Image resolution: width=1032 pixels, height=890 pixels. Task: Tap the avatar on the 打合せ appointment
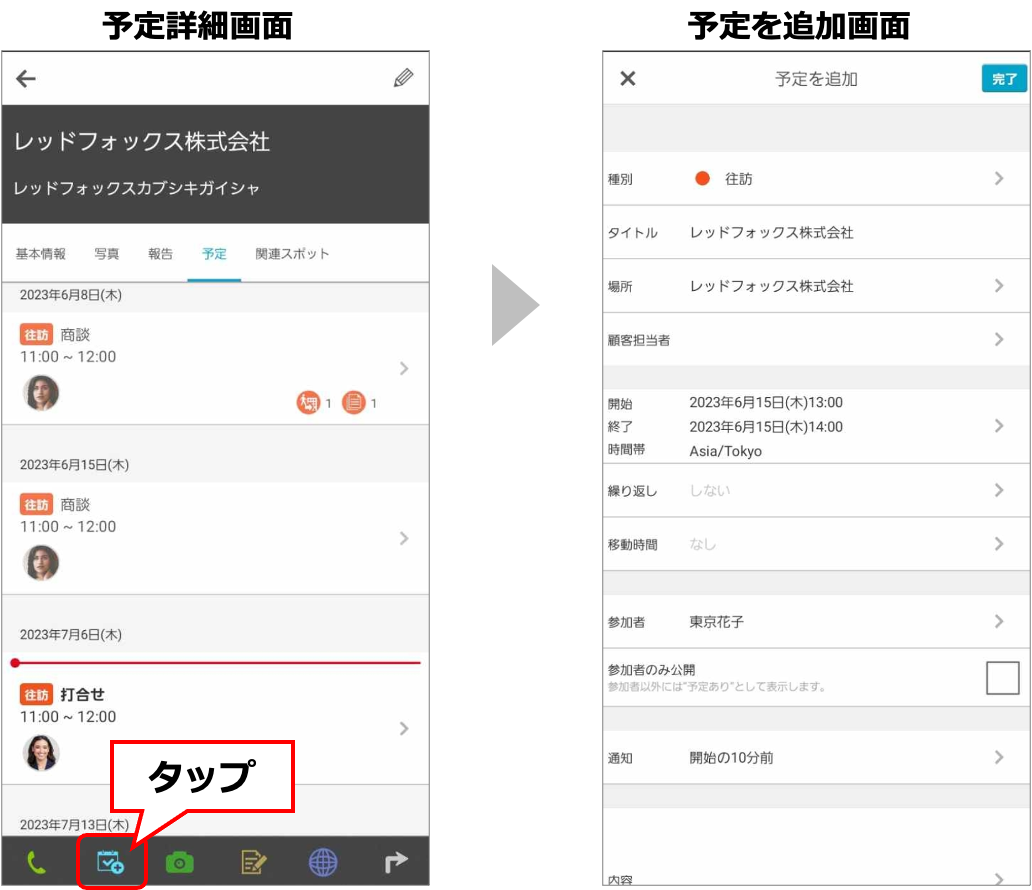[x=41, y=752]
